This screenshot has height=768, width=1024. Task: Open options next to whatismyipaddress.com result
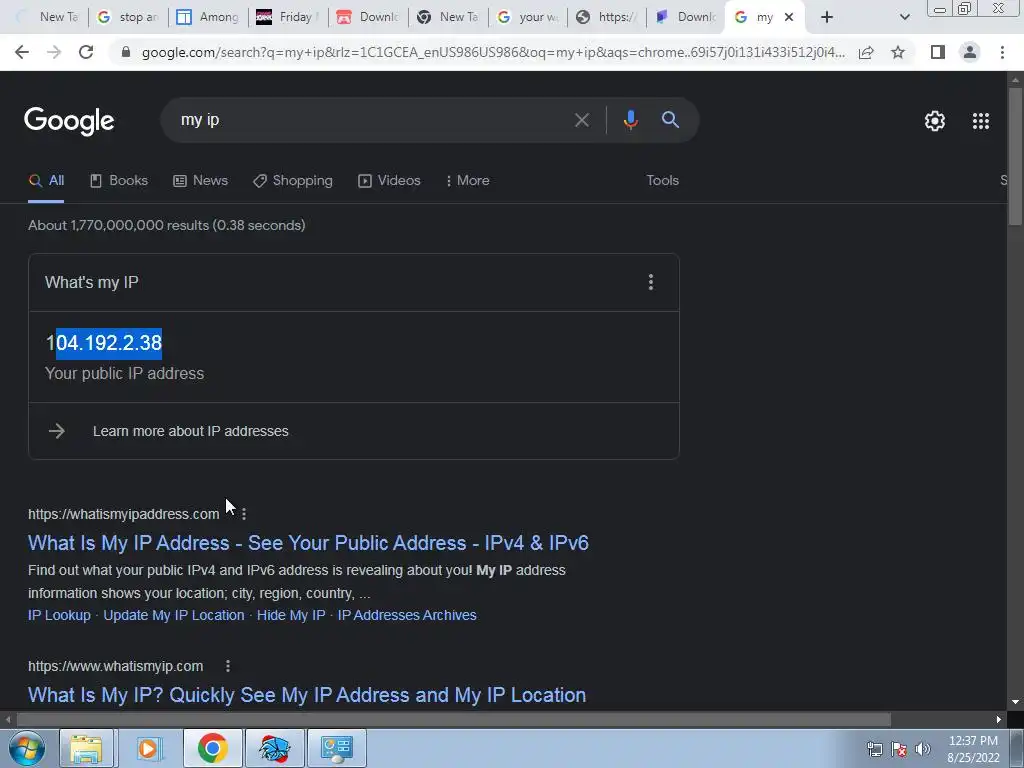tap(244, 514)
